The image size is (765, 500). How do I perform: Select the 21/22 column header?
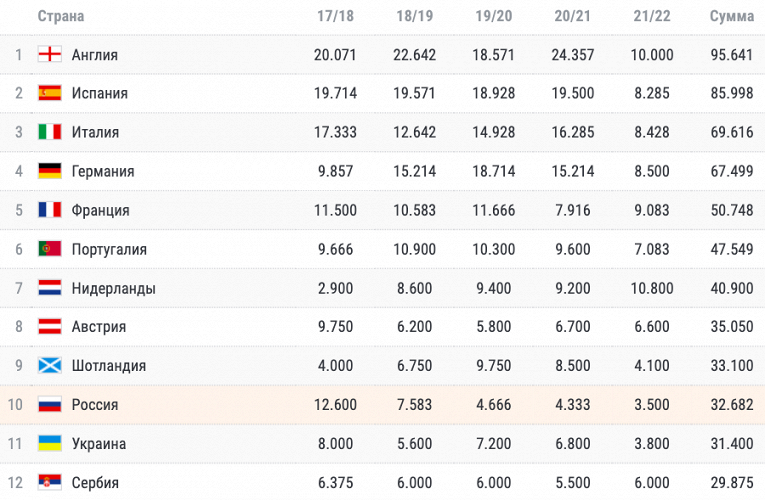tap(652, 16)
